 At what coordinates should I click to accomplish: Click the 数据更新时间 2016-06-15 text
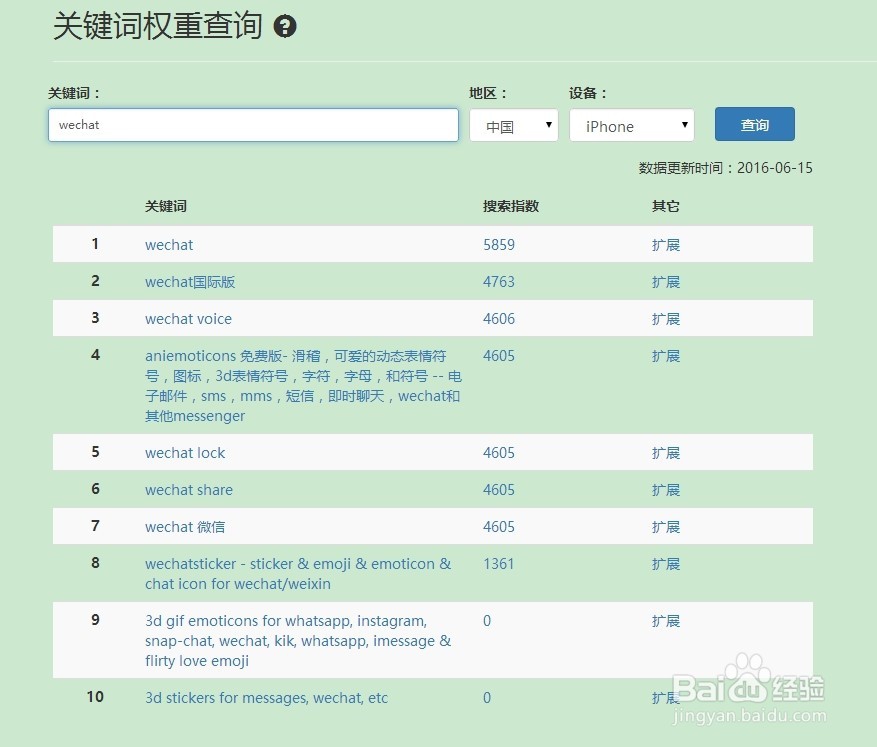pos(725,168)
